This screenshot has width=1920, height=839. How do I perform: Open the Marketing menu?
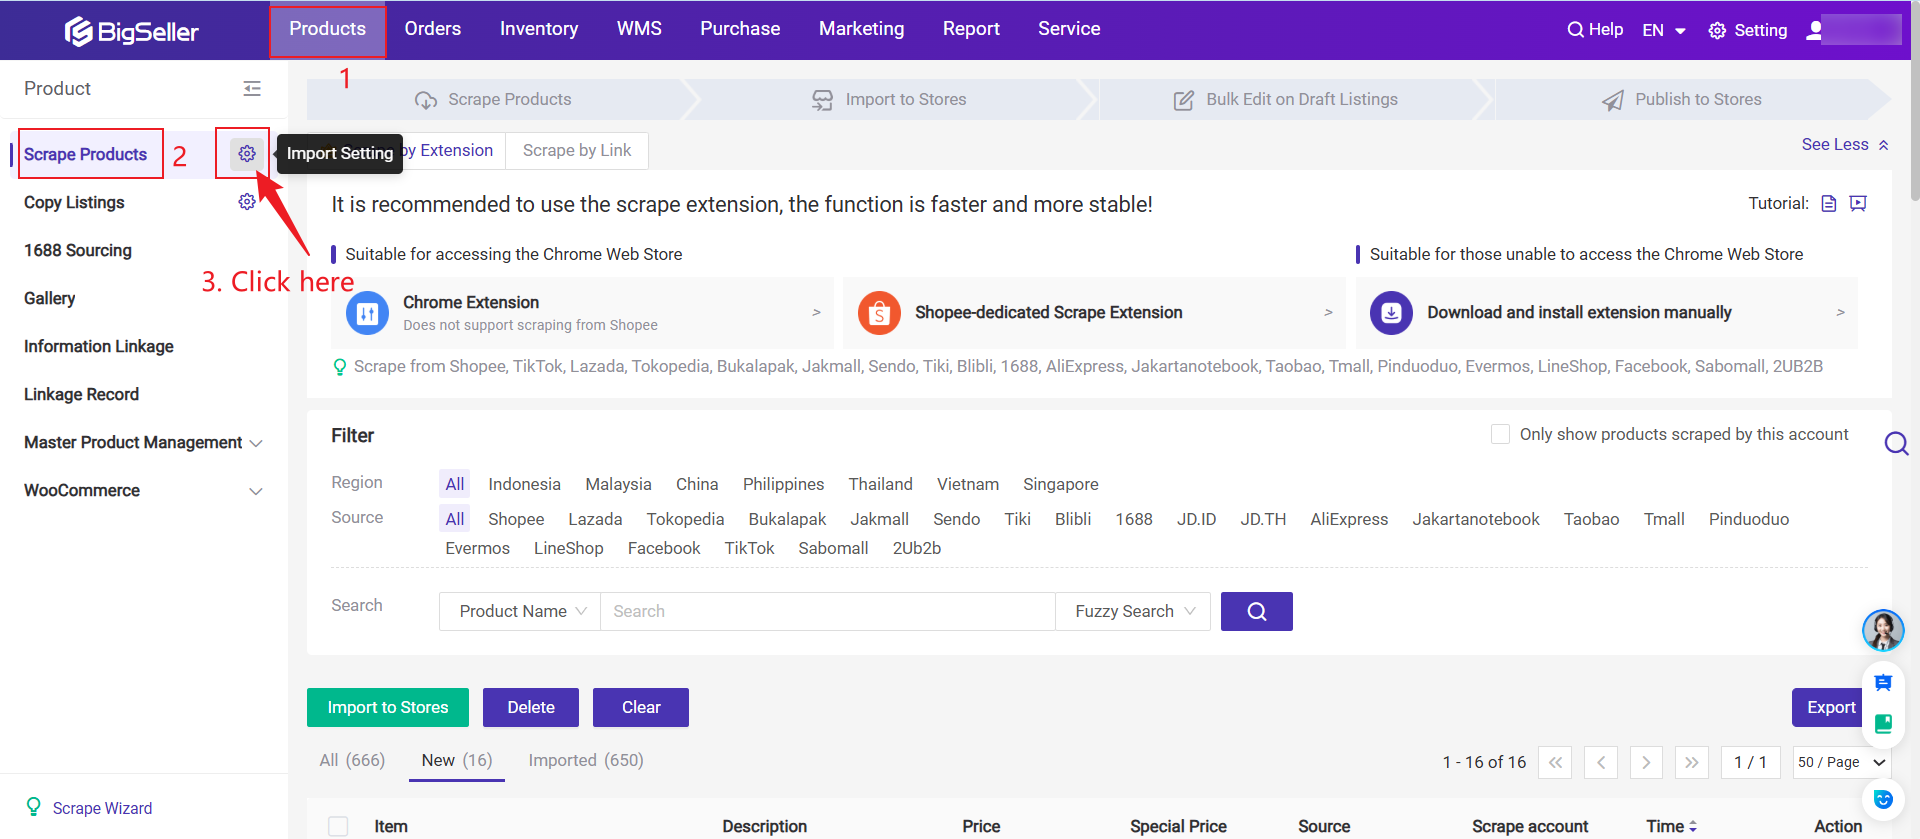pos(861,29)
